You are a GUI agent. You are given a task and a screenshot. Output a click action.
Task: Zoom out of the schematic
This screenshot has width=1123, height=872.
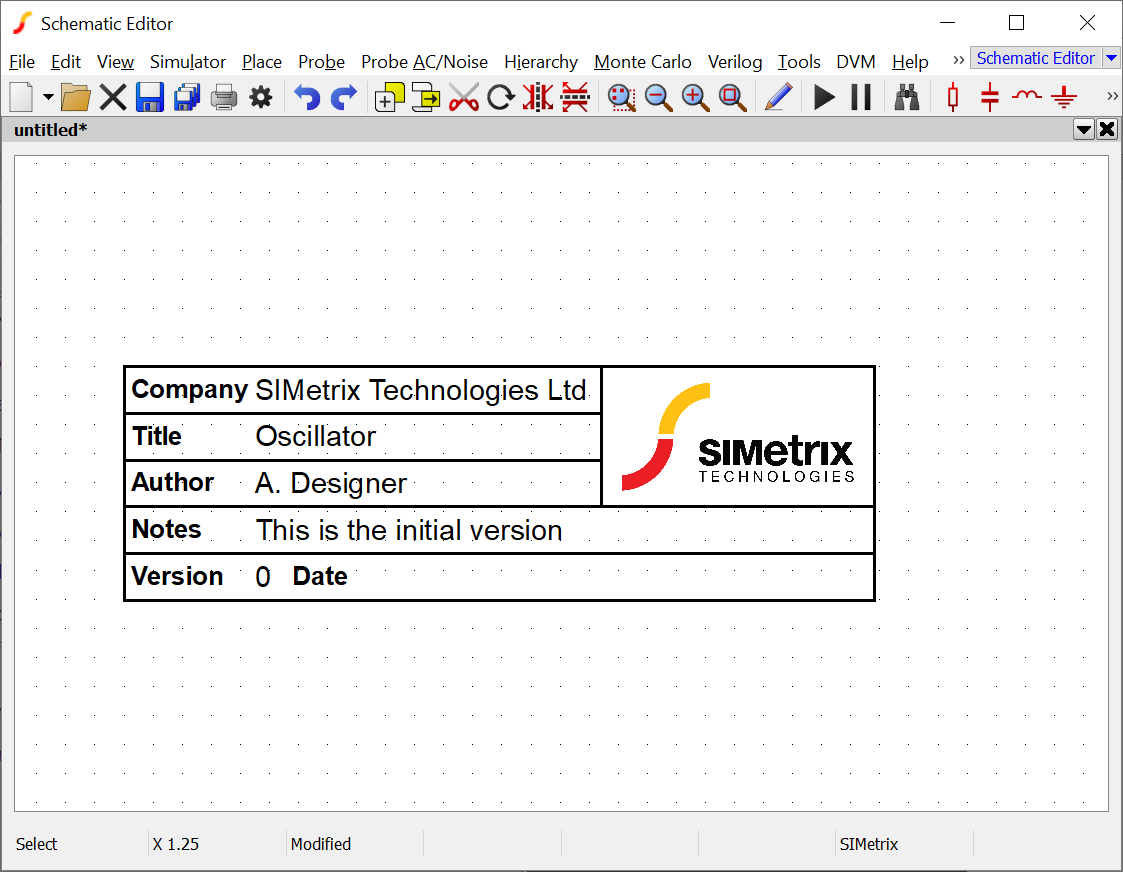coord(658,97)
